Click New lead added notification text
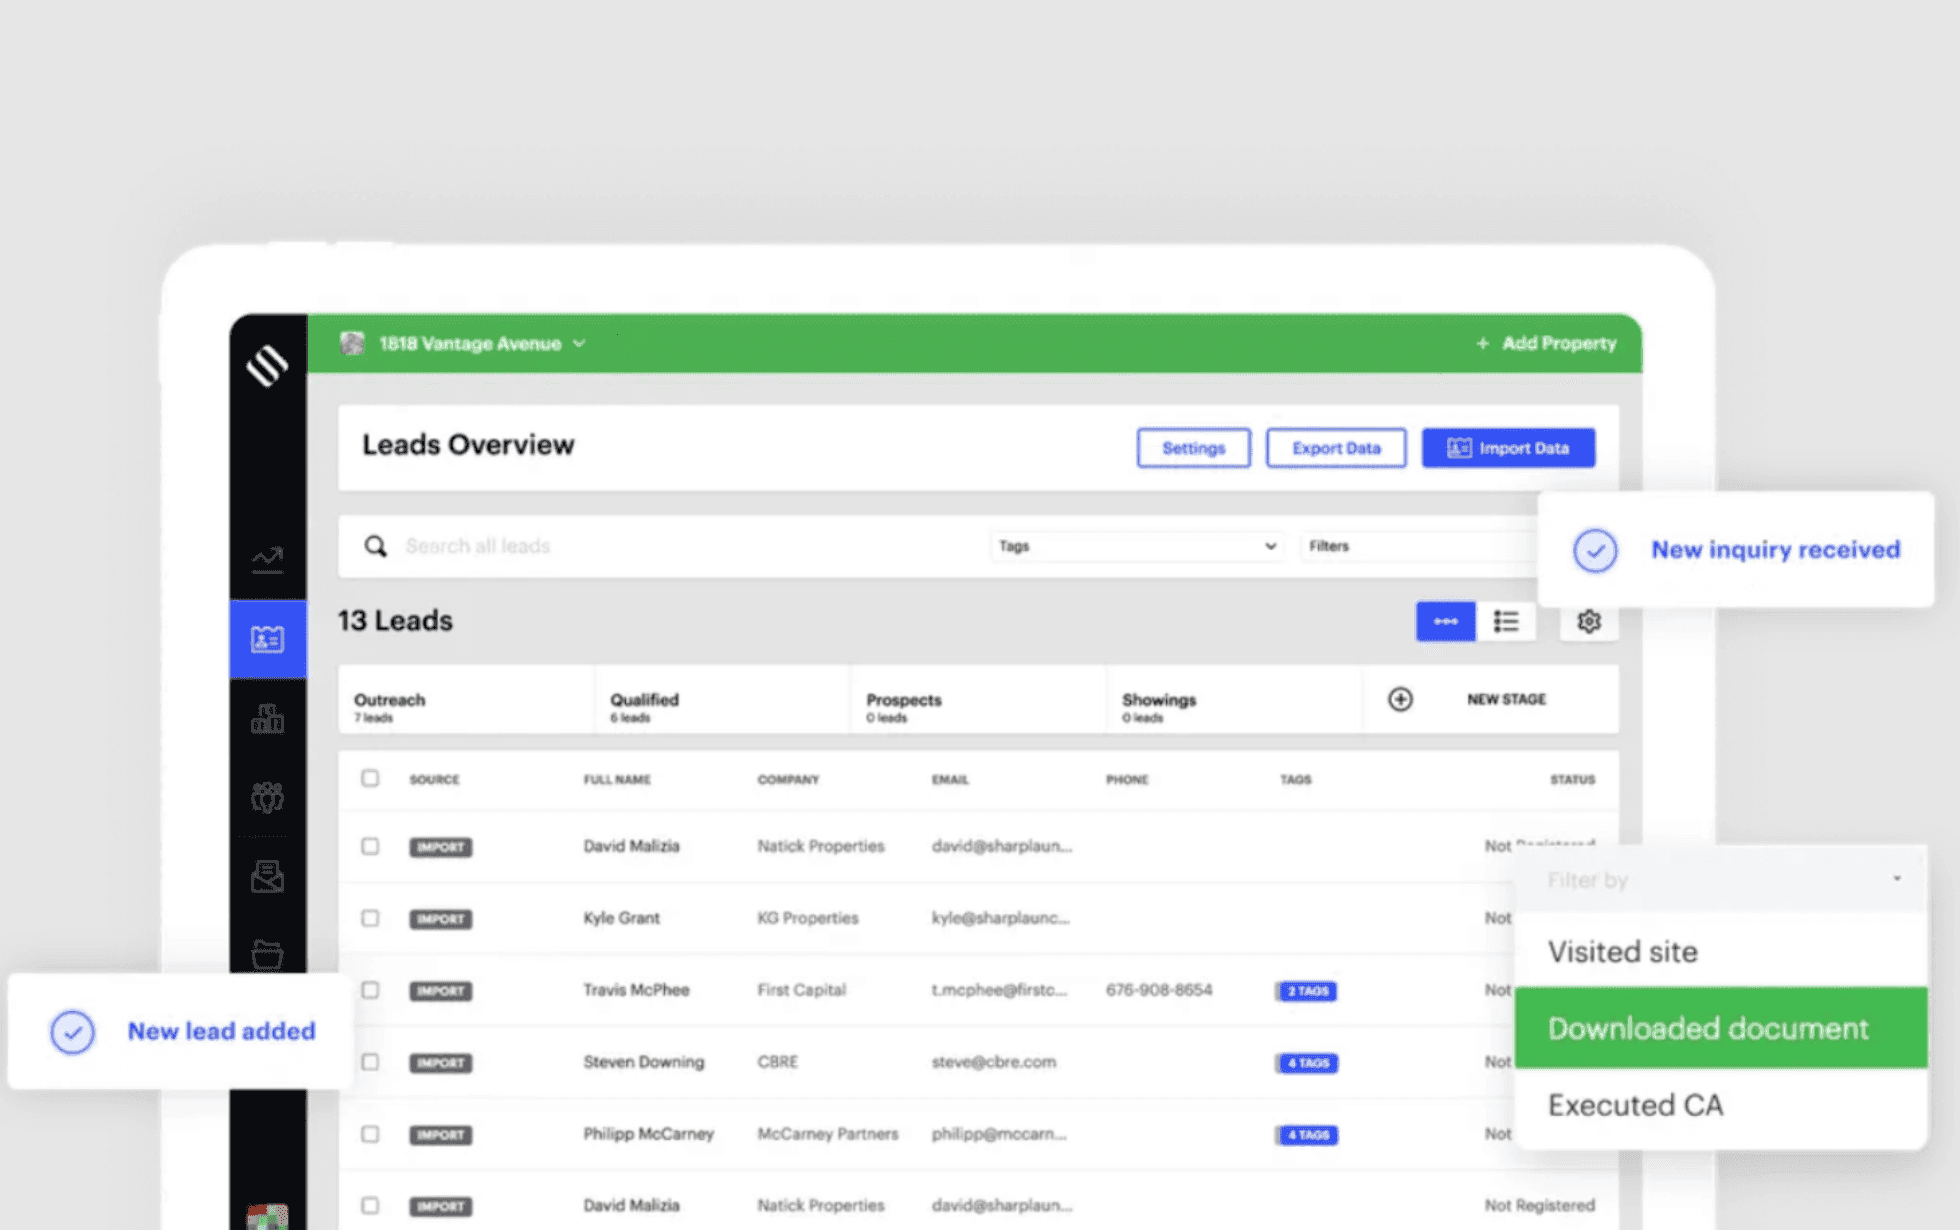Viewport: 1960px width, 1230px height. [221, 1031]
